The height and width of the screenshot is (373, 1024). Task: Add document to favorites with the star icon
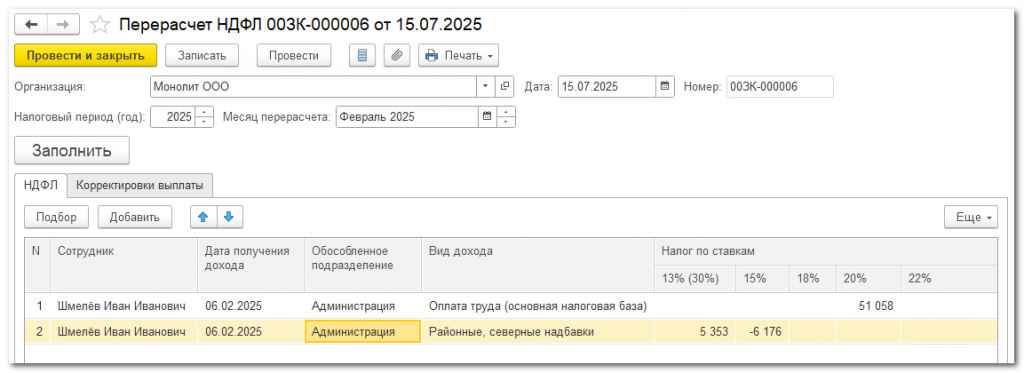(x=99, y=25)
